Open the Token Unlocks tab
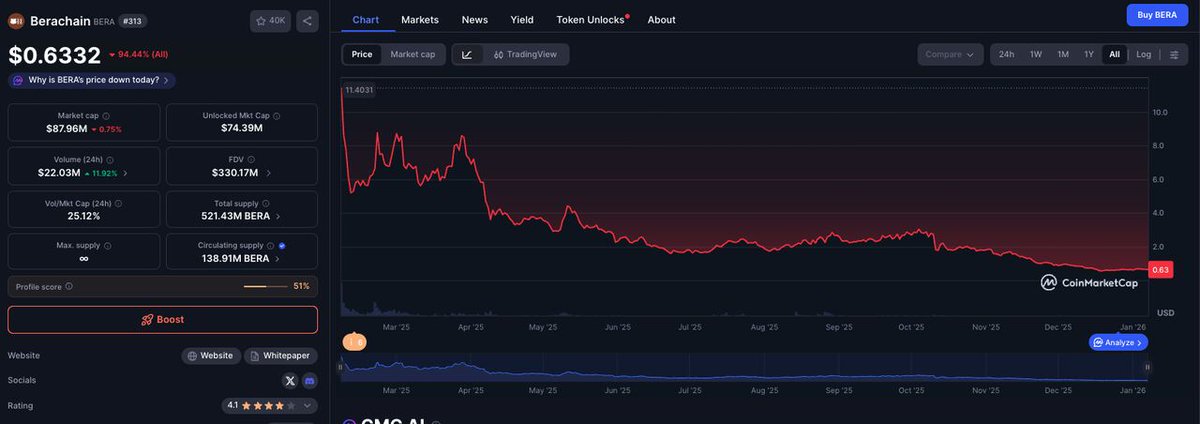This screenshot has height=424, width=1200. 591,19
